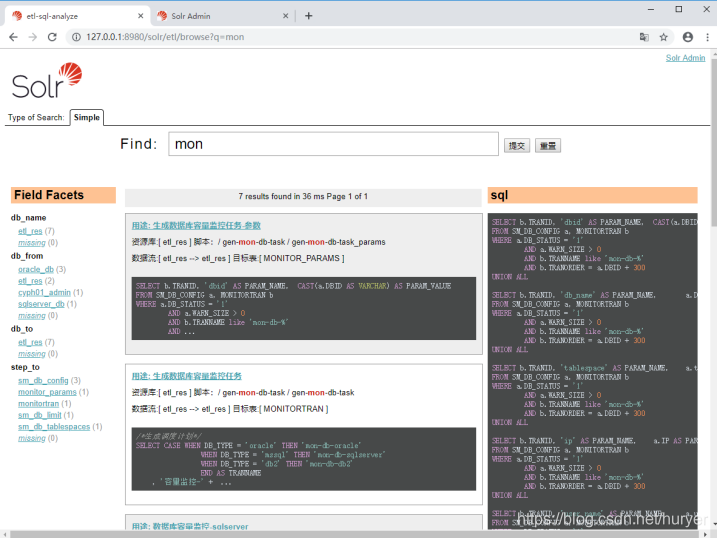Select the Simple search type tab
This screenshot has height=538, width=718.
(87, 117)
